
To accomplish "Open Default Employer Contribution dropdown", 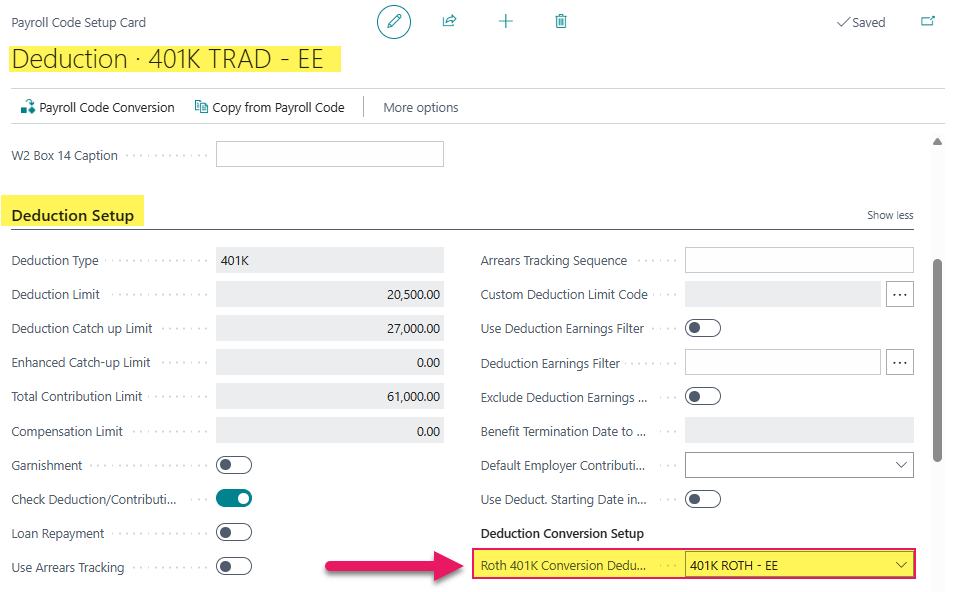I will coord(901,465).
